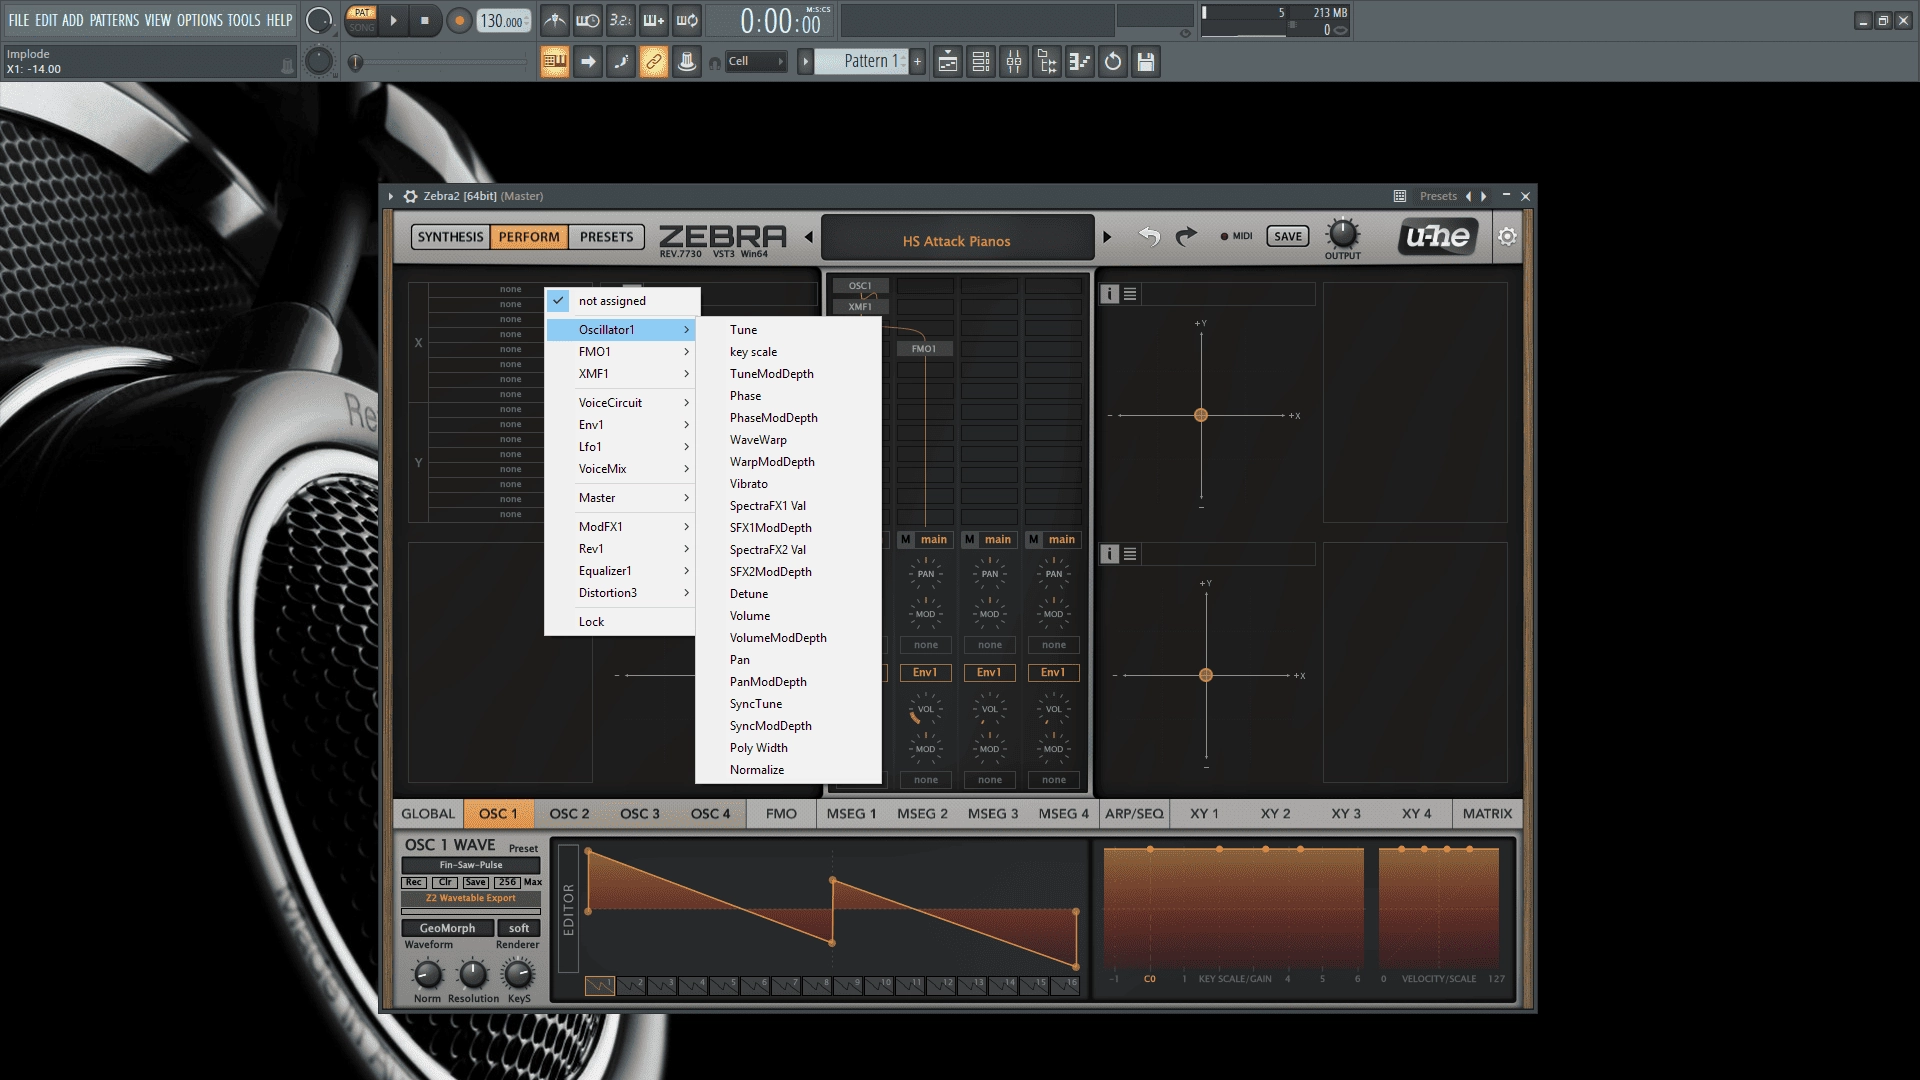Toggle the countdown before recording icon
Viewport: 1920px width, 1080px height.
[621, 20]
